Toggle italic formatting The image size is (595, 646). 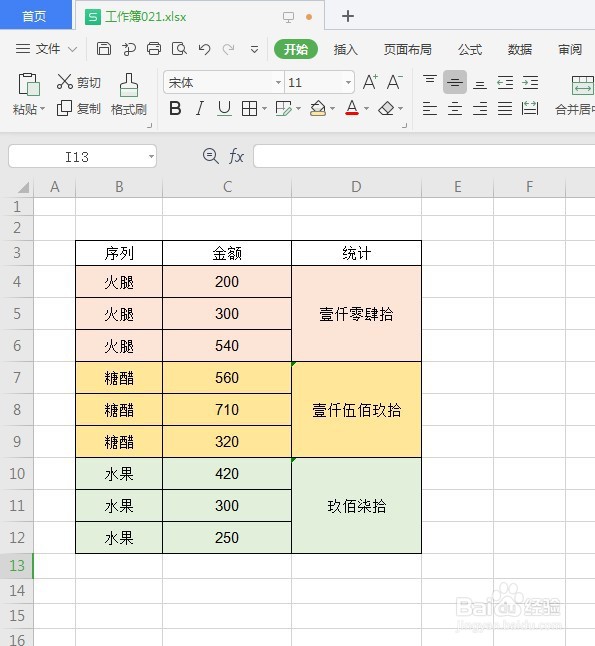pyautogui.click(x=199, y=109)
